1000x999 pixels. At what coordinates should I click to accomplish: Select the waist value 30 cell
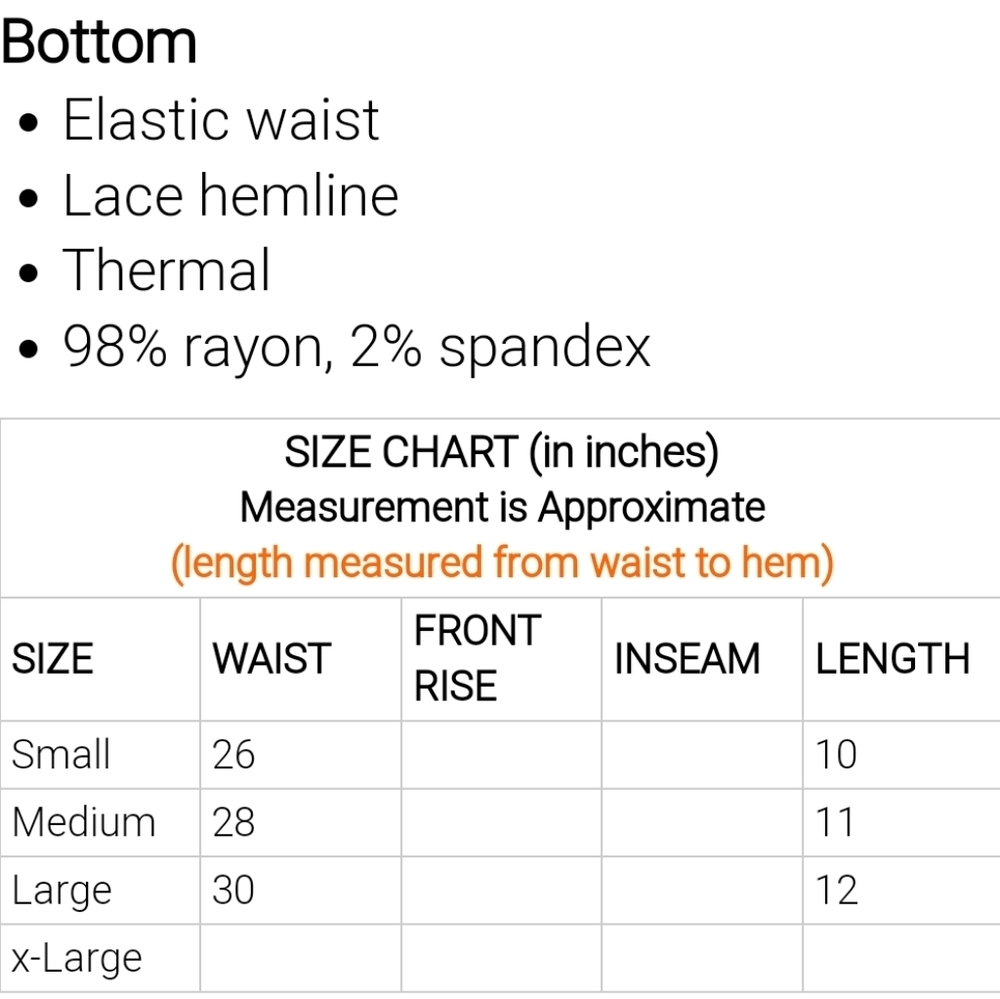click(x=234, y=890)
